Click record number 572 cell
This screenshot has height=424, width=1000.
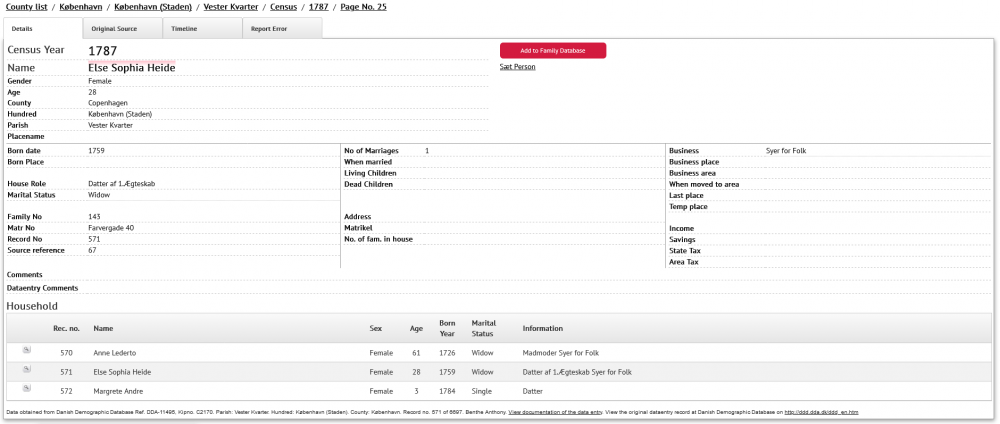[x=66, y=391]
